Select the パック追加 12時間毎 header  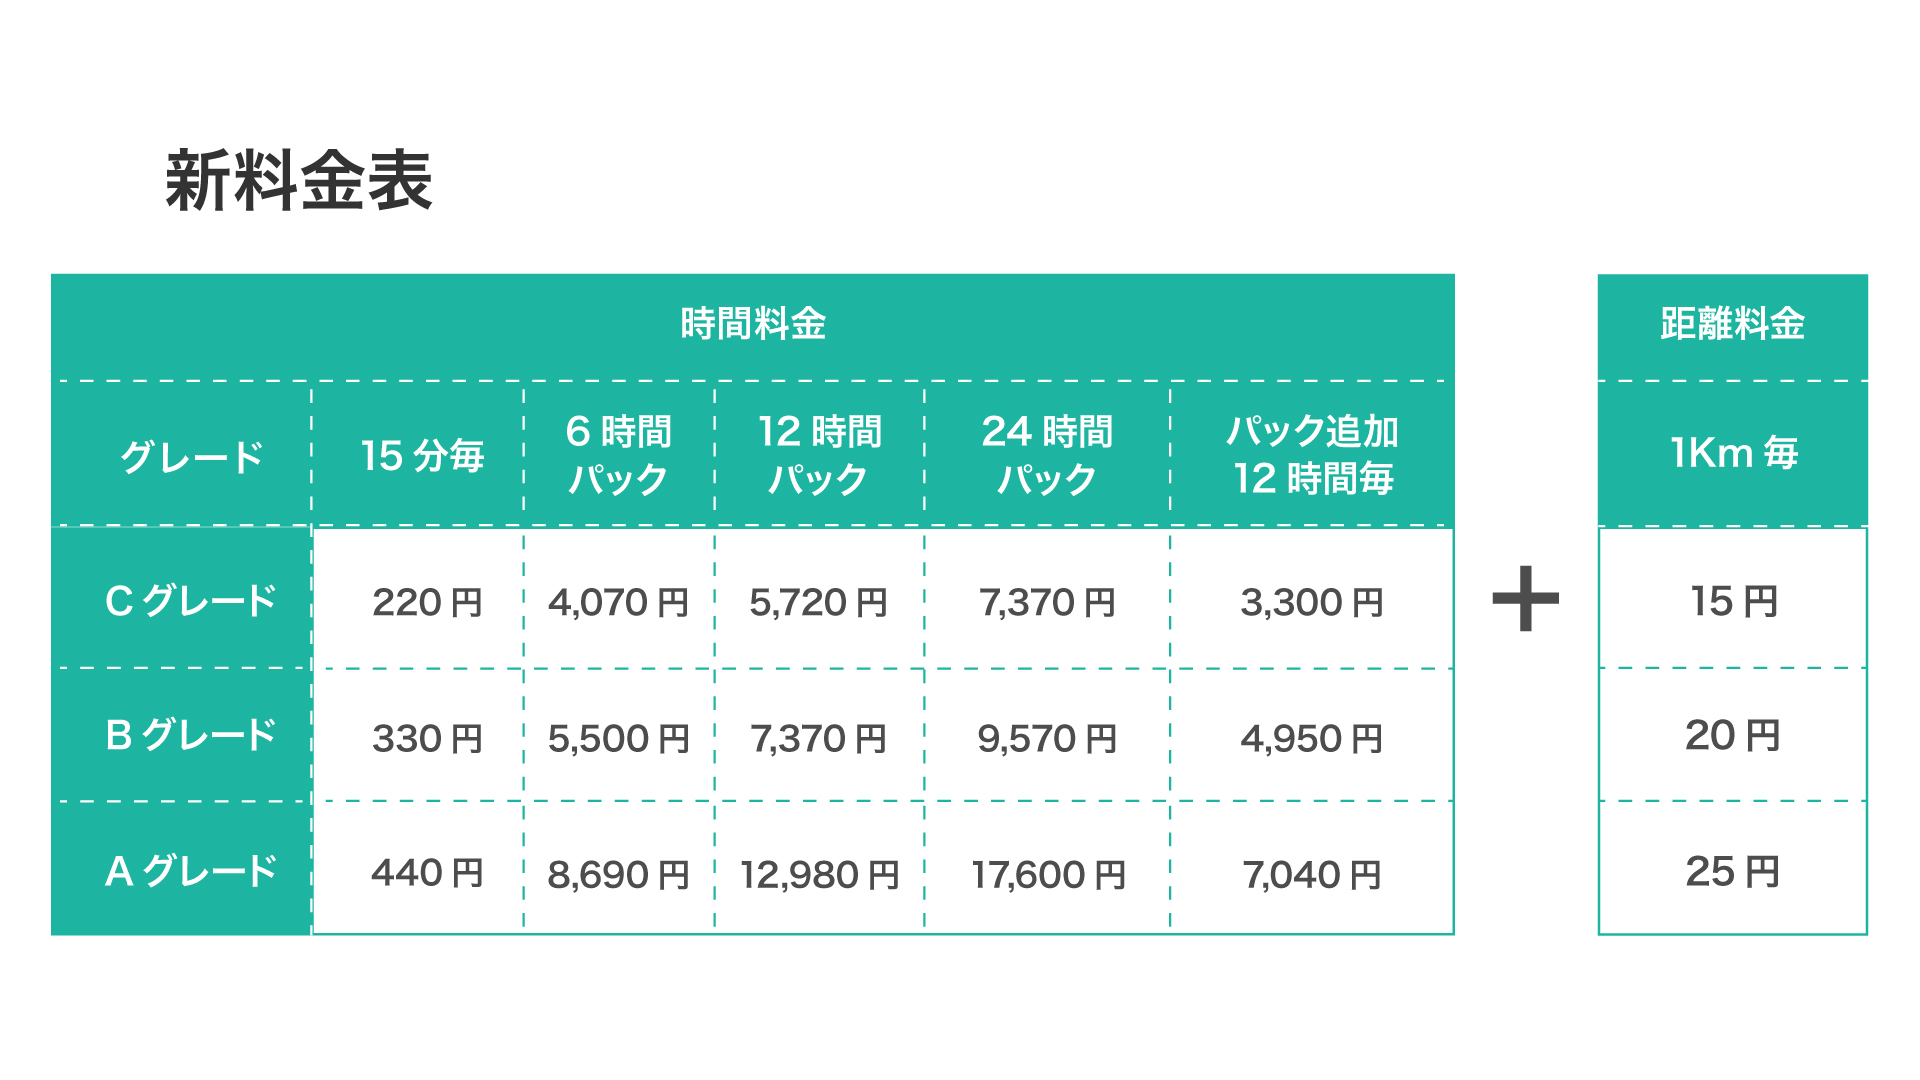pyautogui.click(x=1312, y=455)
